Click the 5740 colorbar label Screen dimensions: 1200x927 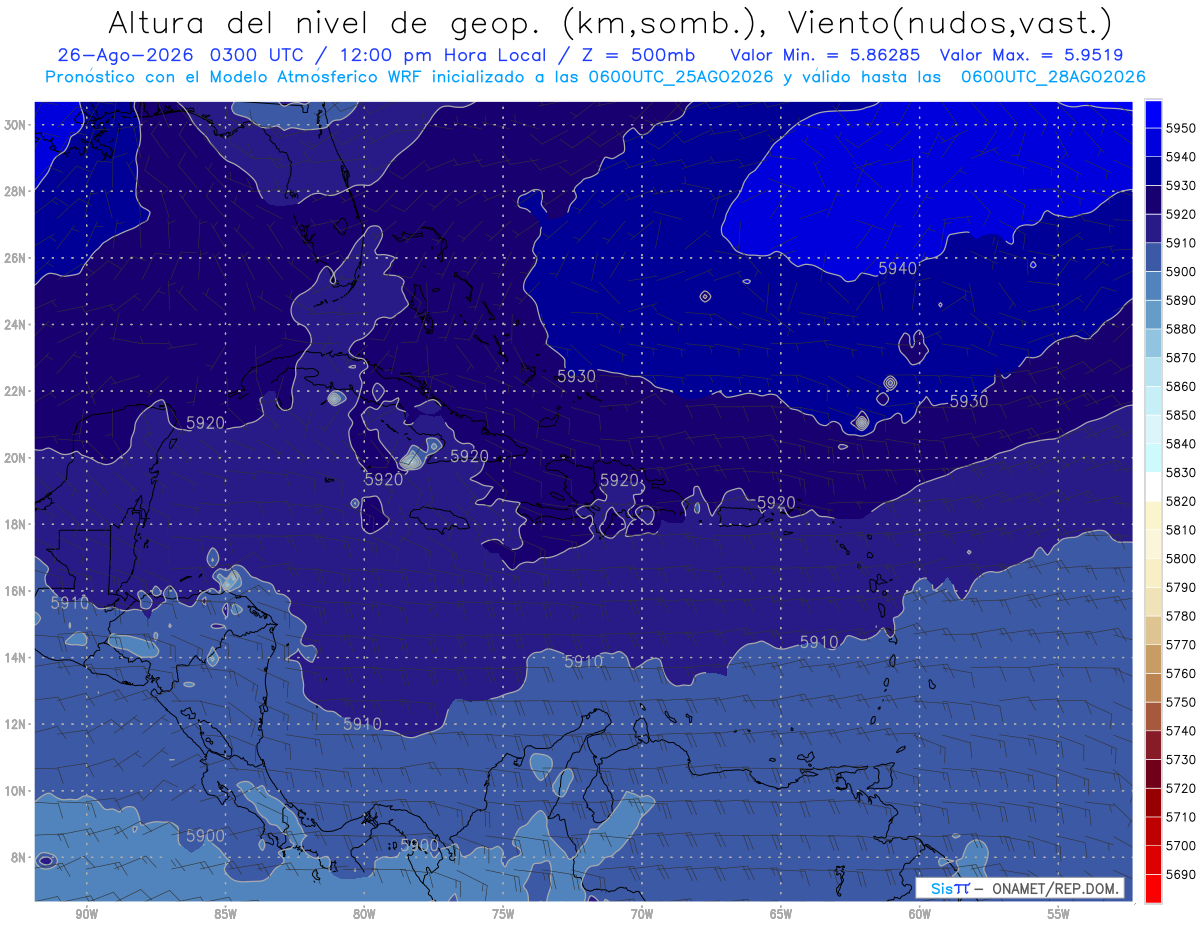[x=1181, y=731]
